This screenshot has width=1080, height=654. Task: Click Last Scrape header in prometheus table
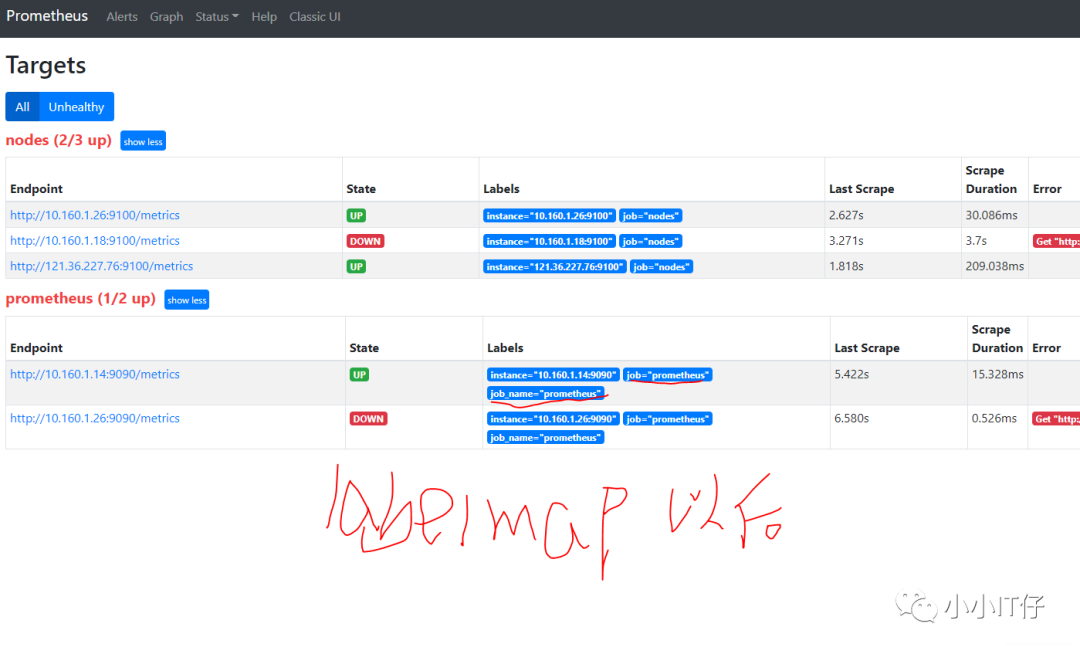[867, 348]
